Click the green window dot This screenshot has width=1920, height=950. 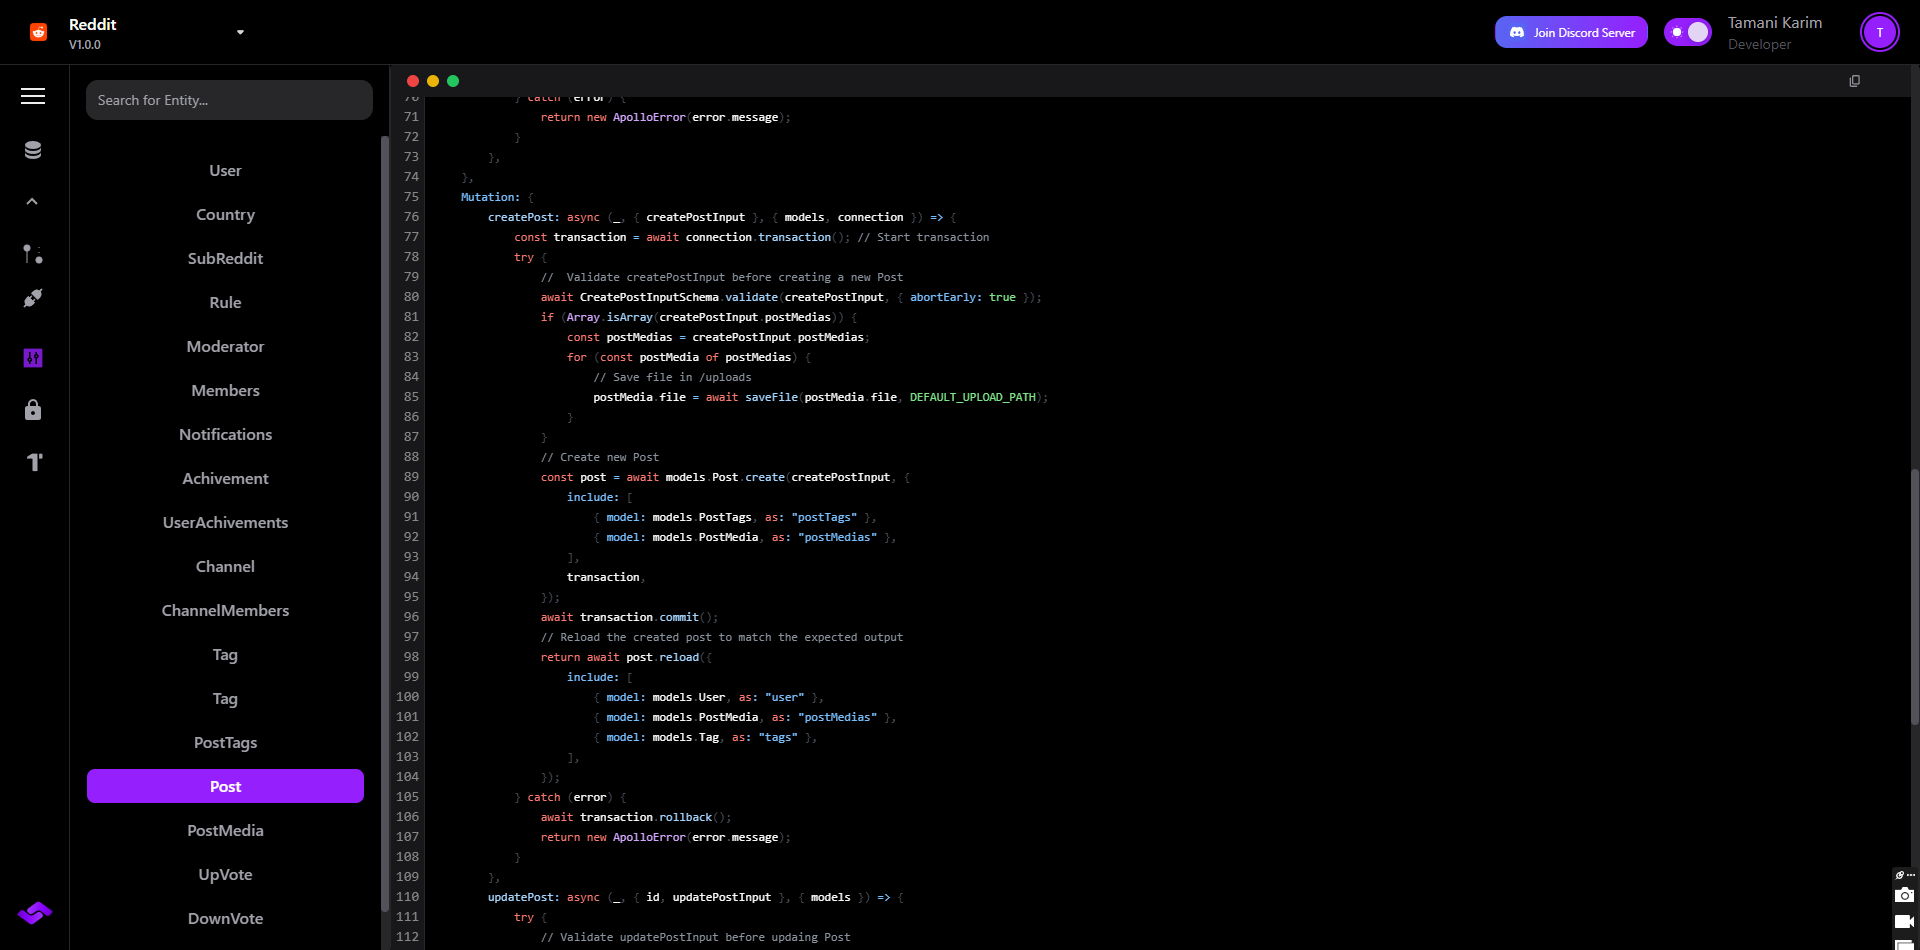click(453, 81)
